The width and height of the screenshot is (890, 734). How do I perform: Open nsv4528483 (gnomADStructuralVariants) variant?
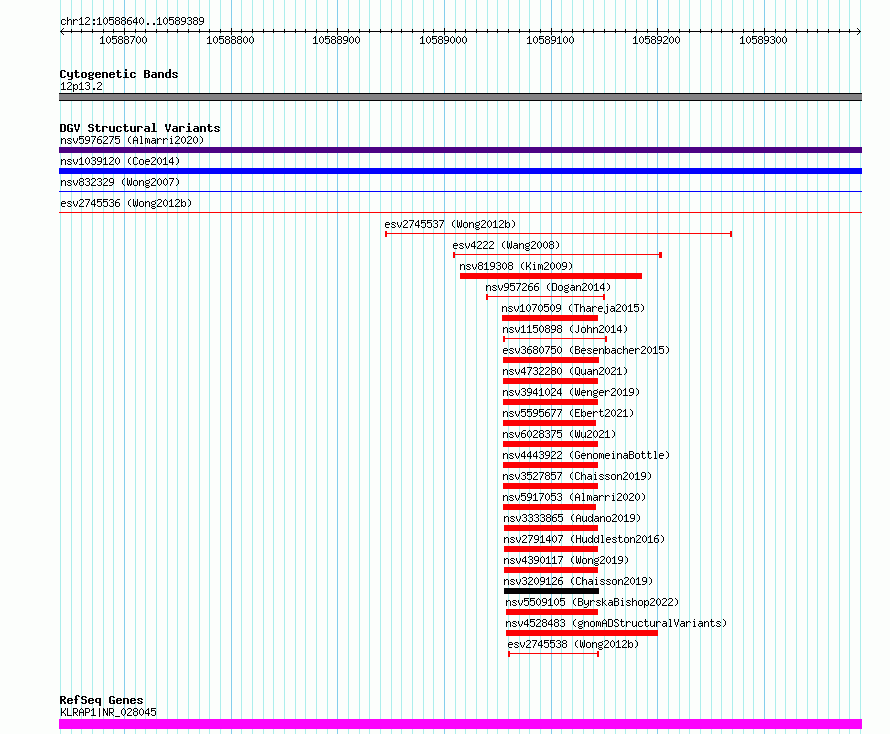[x=616, y=623]
